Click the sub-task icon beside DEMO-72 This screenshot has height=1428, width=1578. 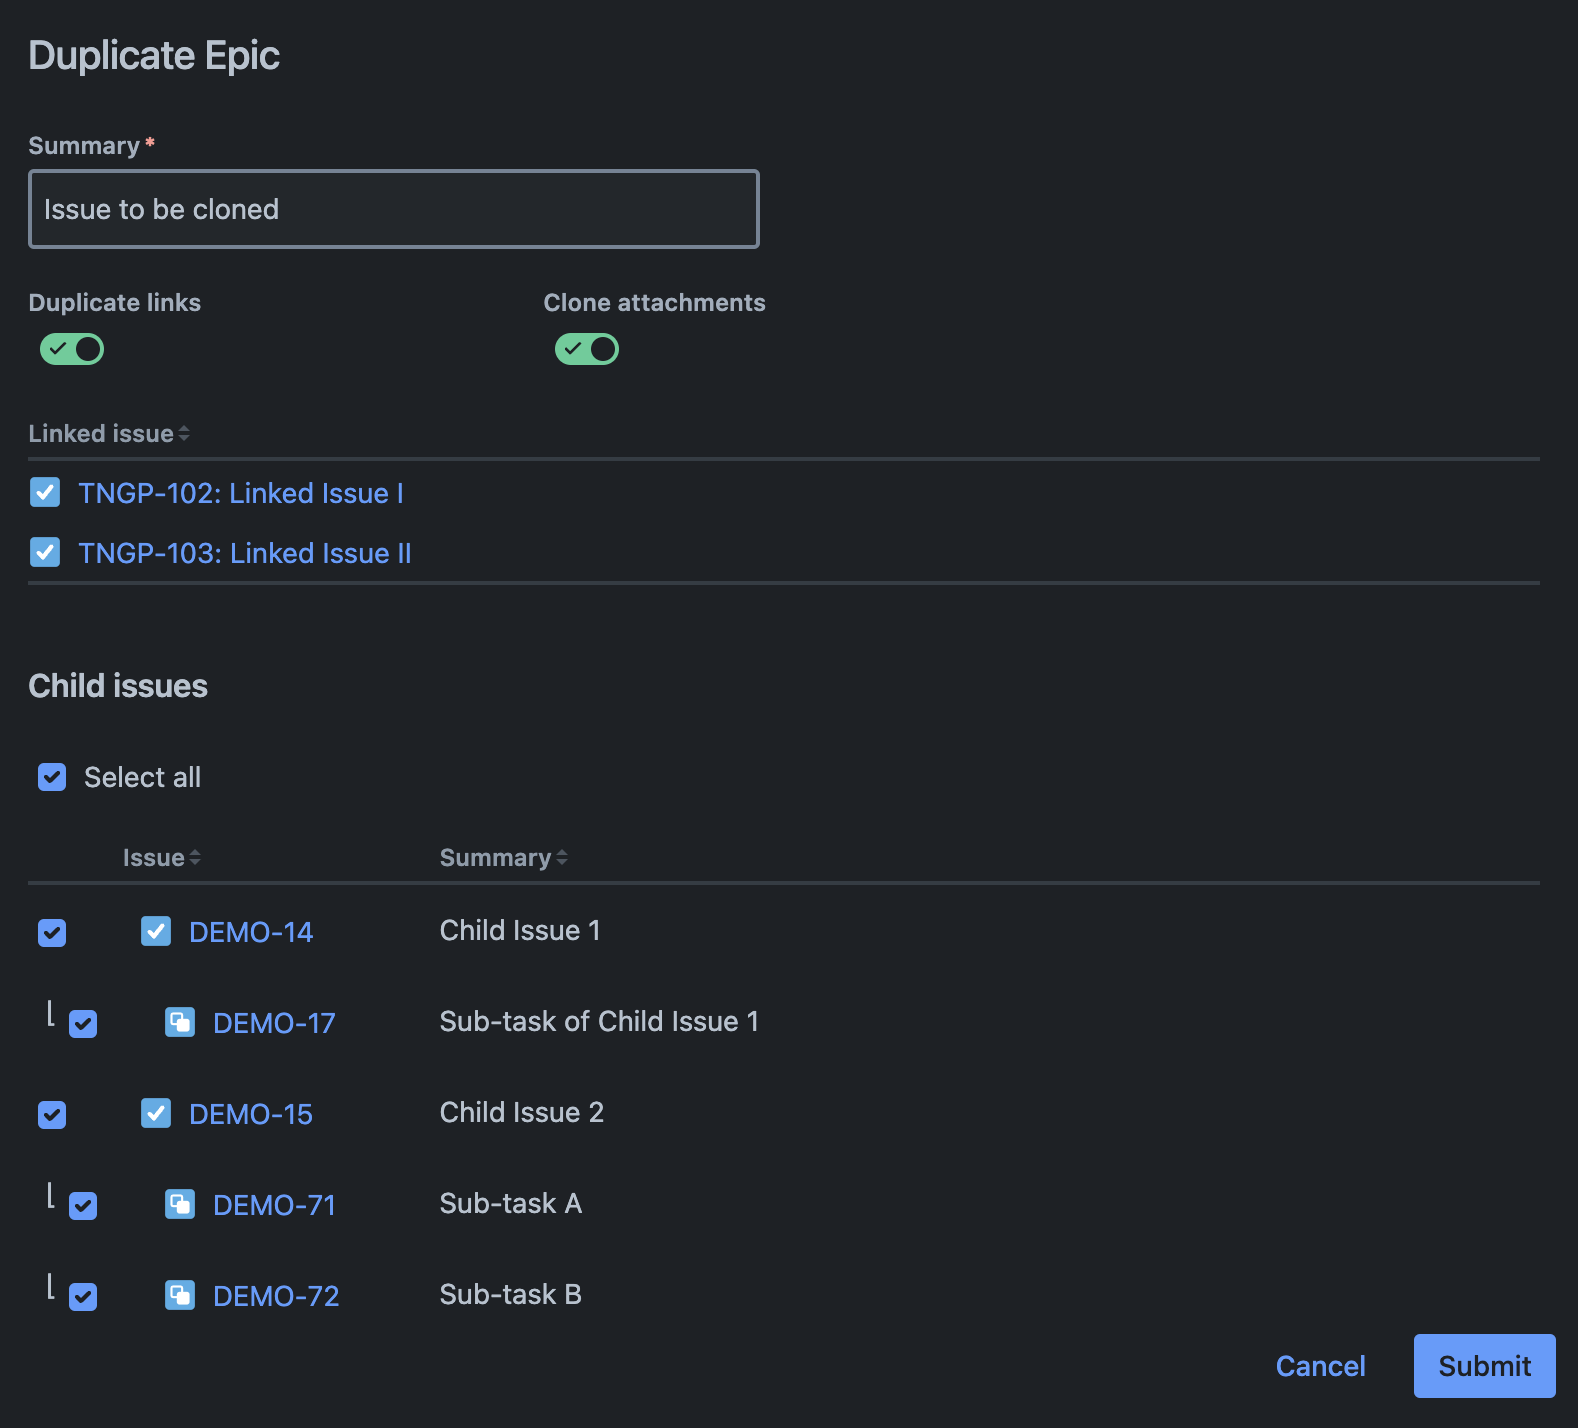pyautogui.click(x=180, y=1296)
